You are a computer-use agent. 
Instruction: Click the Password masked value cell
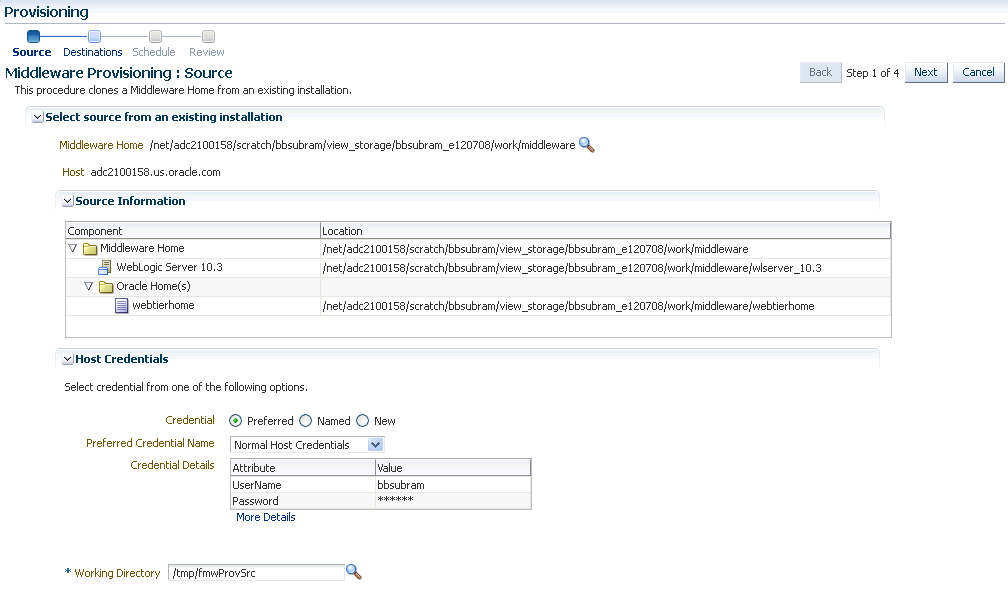coord(453,501)
